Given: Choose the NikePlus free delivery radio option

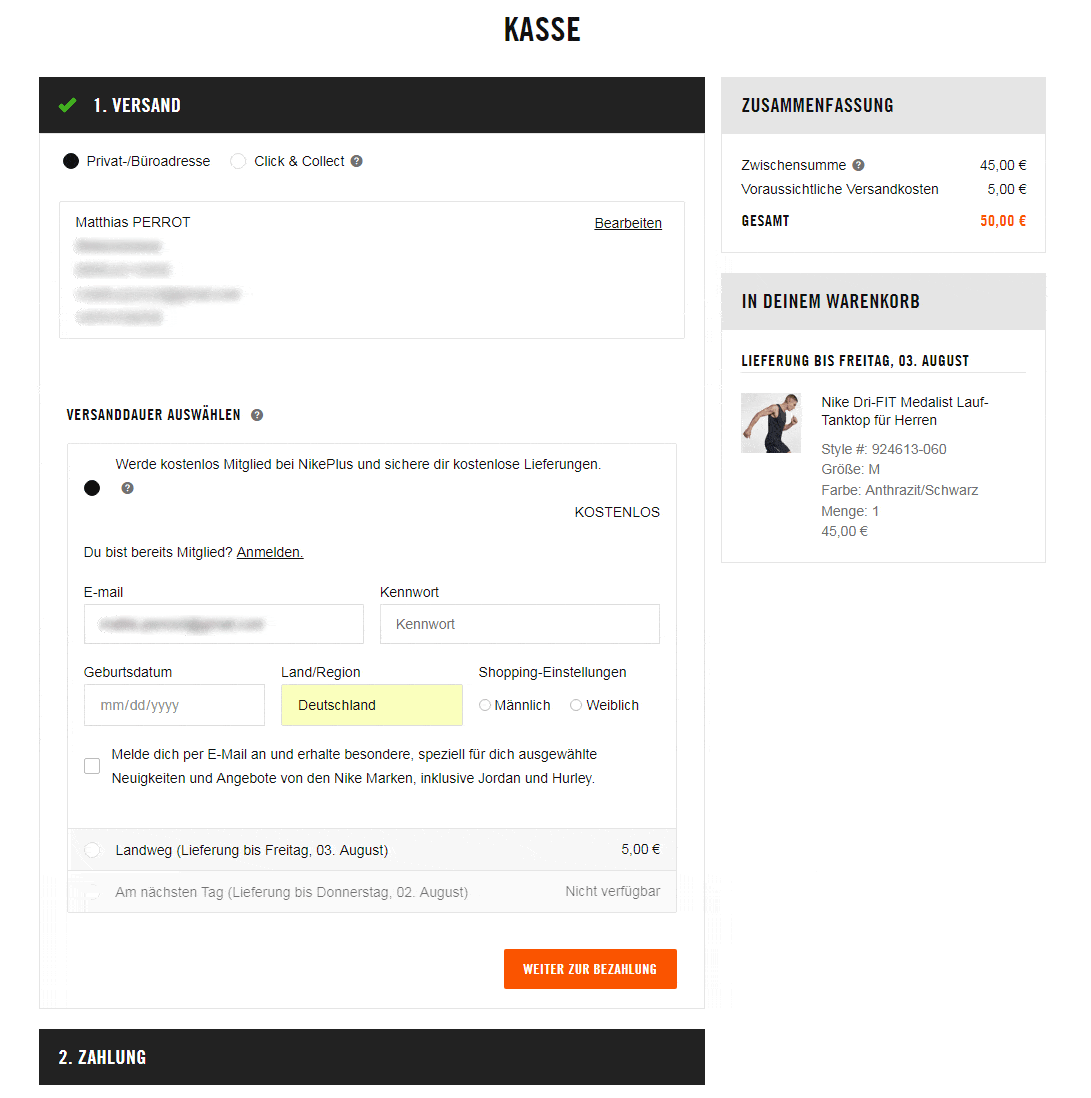Looking at the screenshot, I should click(92, 488).
